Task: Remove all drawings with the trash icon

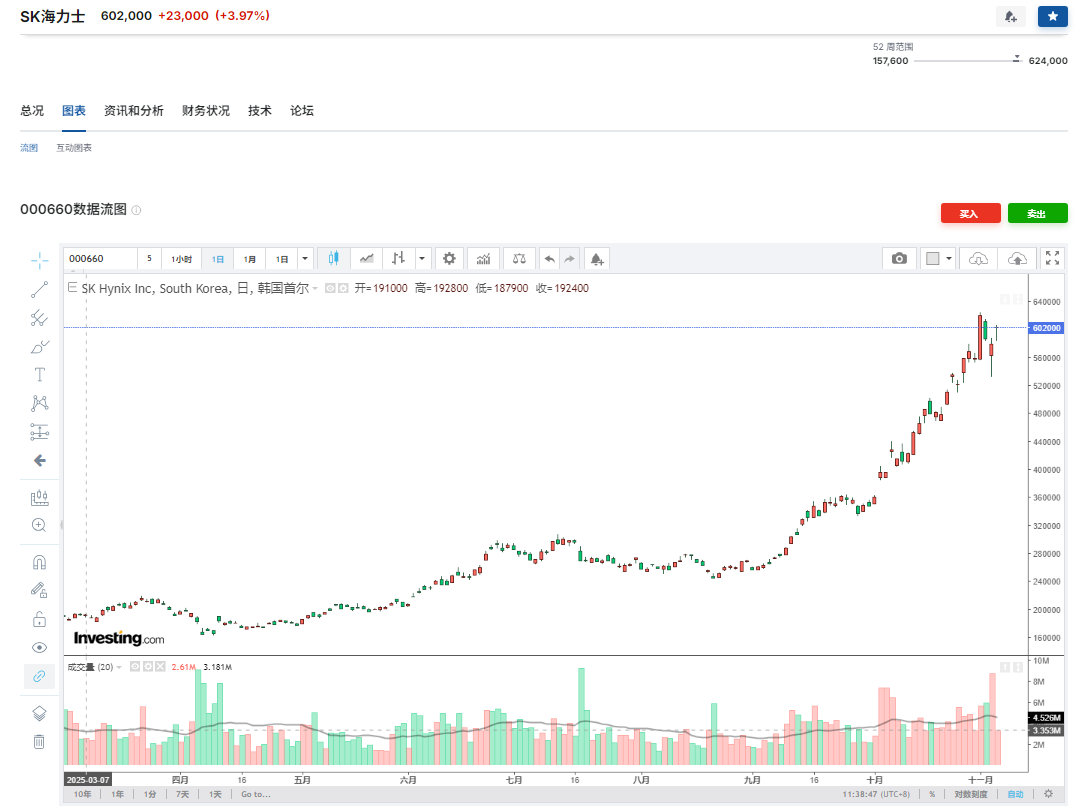Action: (x=40, y=741)
